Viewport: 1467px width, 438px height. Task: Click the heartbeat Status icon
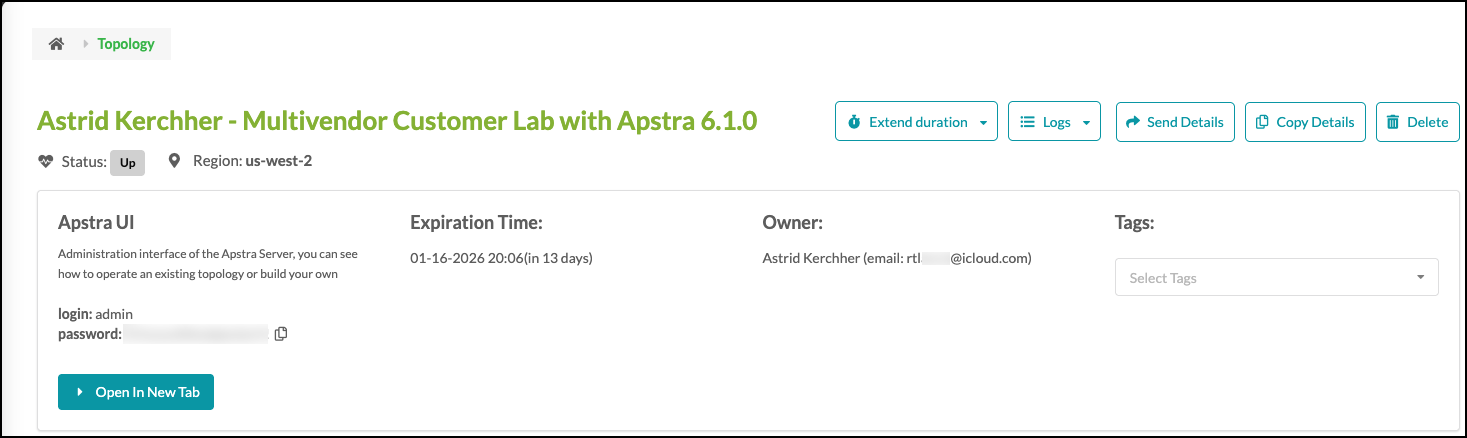click(x=45, y=161)
